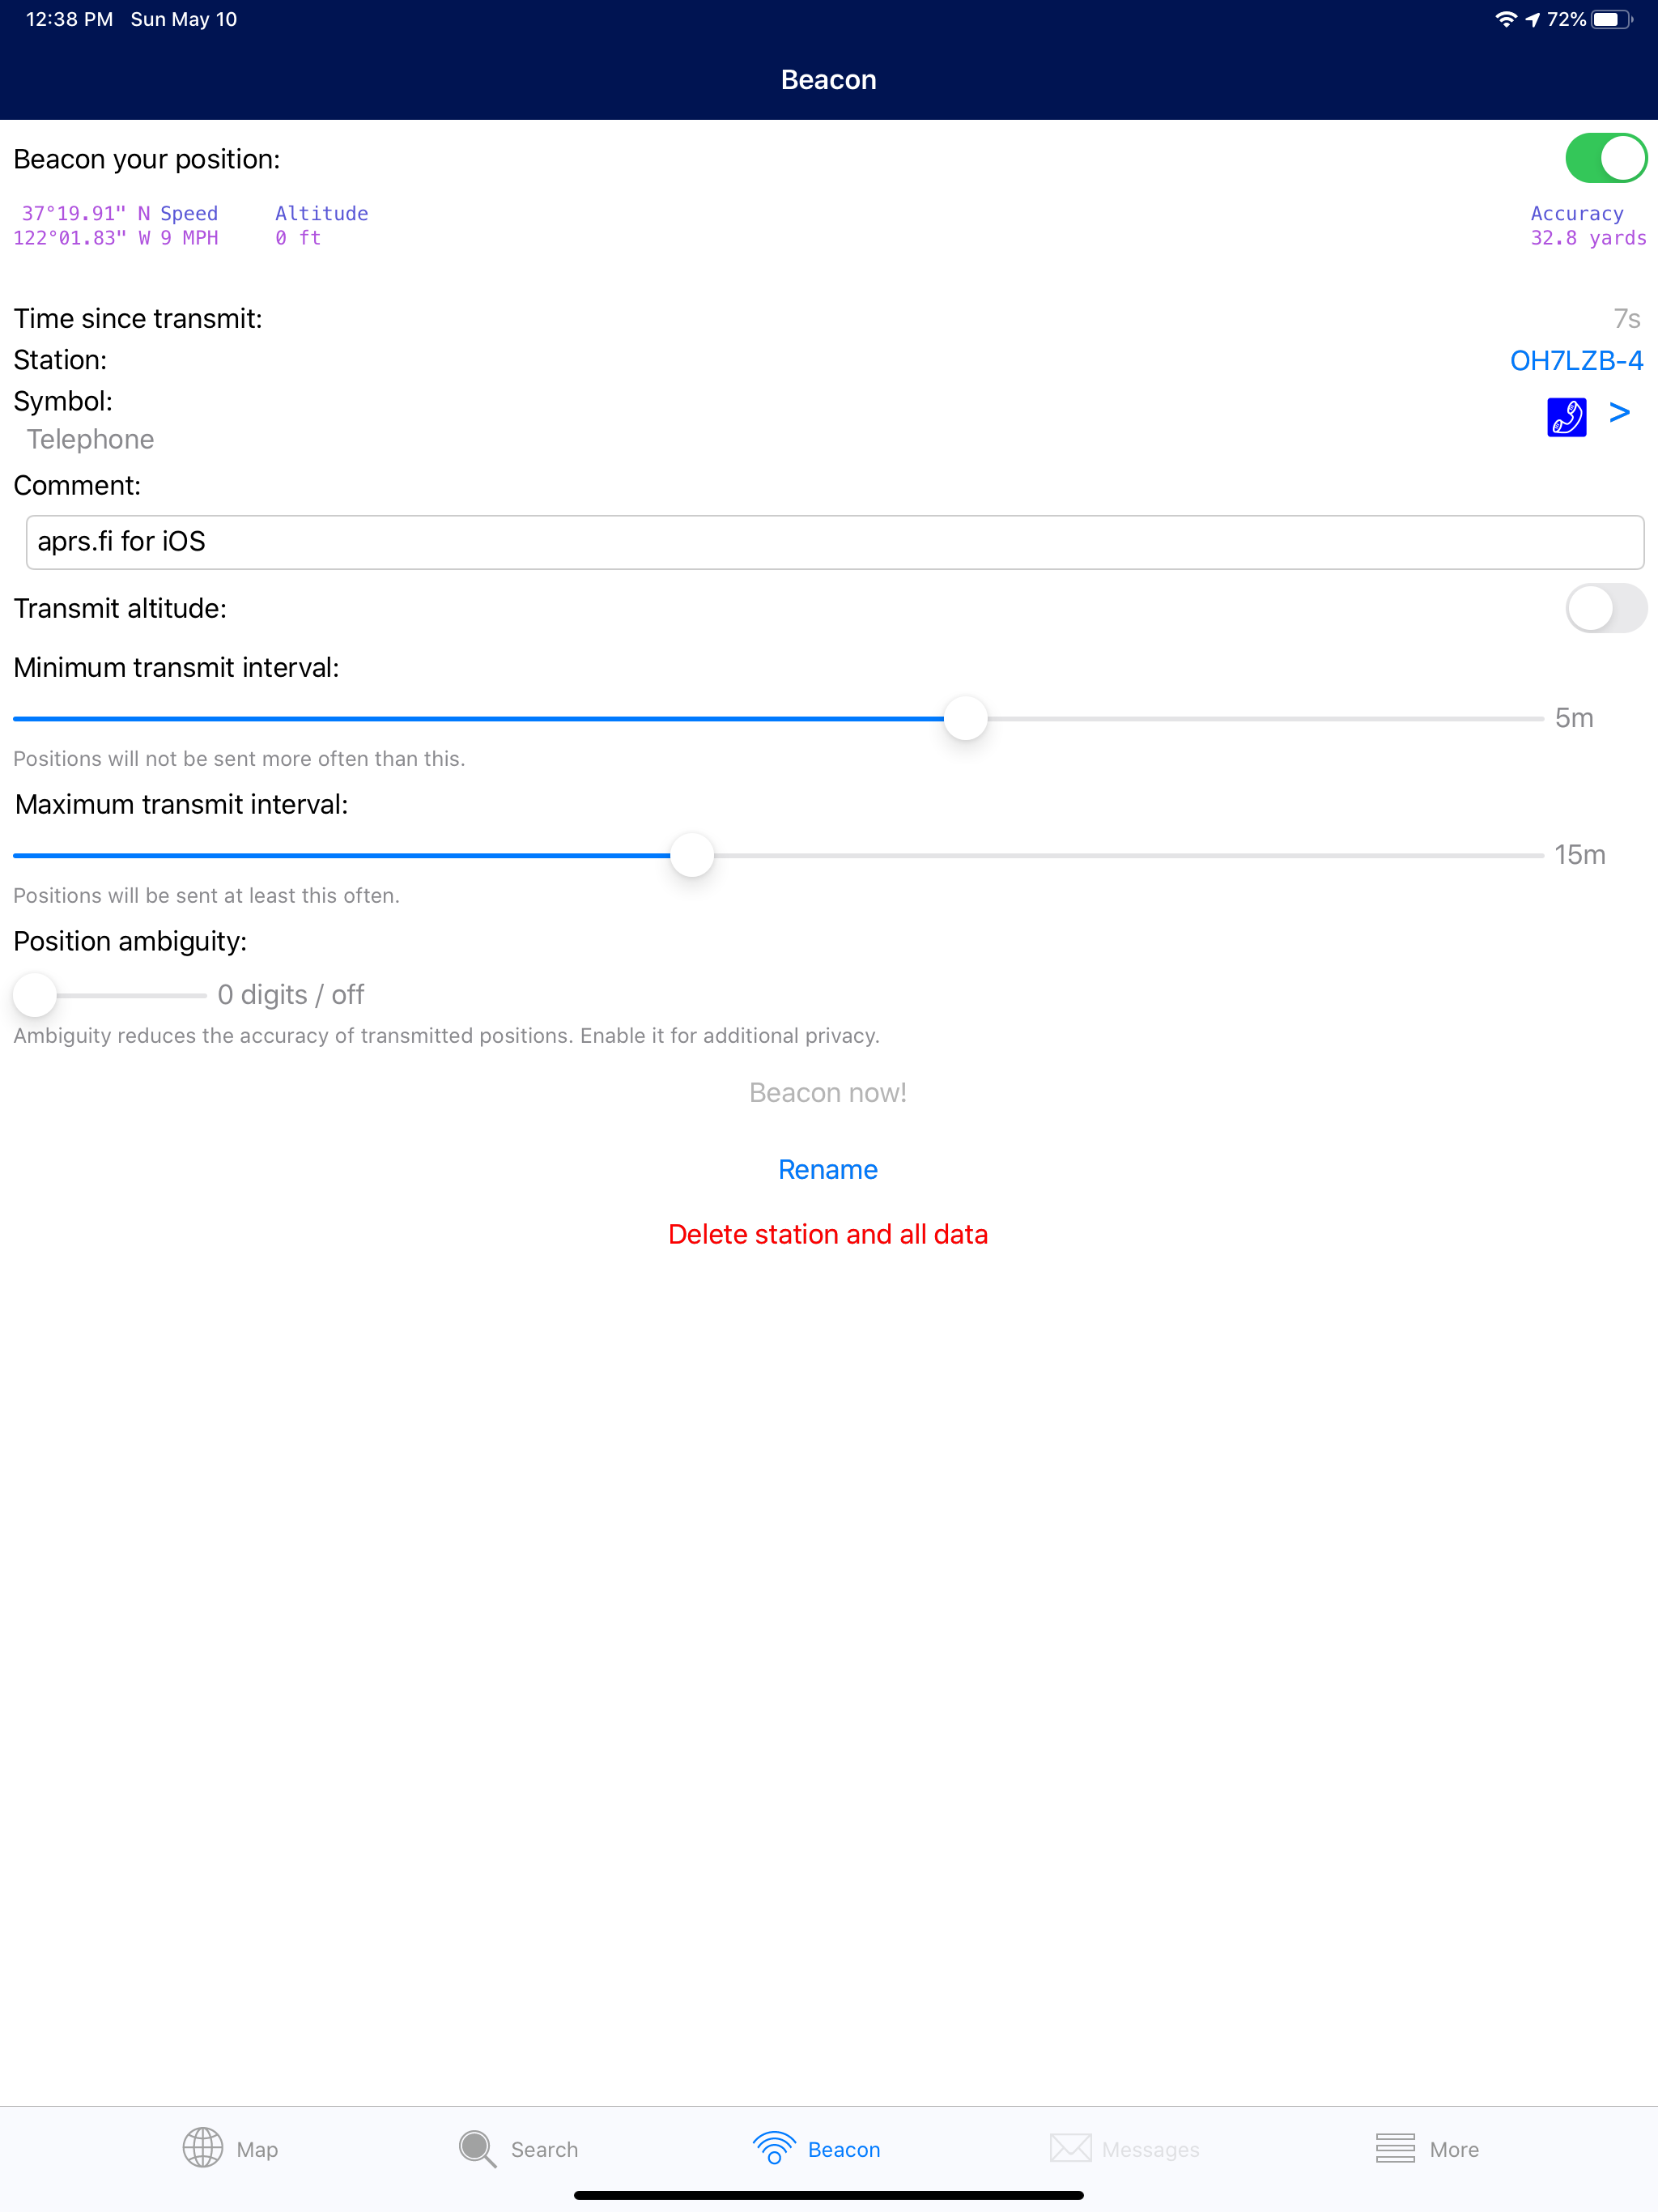Tap the Beacon signal icon in tab bar
The height and width of the screenshot is (2212, 1658).
point(773,2148)
